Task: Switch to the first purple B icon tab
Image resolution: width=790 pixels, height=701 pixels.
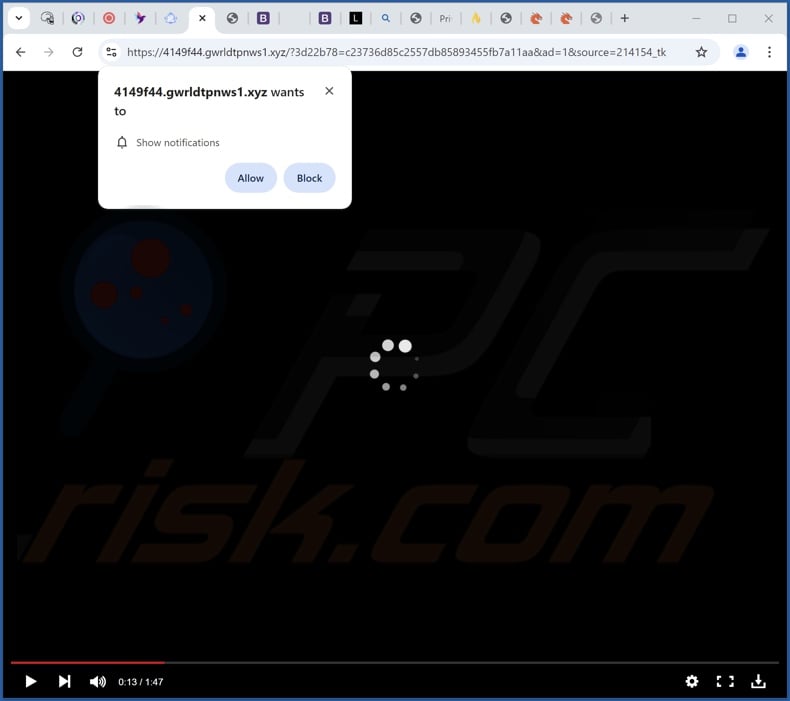Action: [263, 18]
